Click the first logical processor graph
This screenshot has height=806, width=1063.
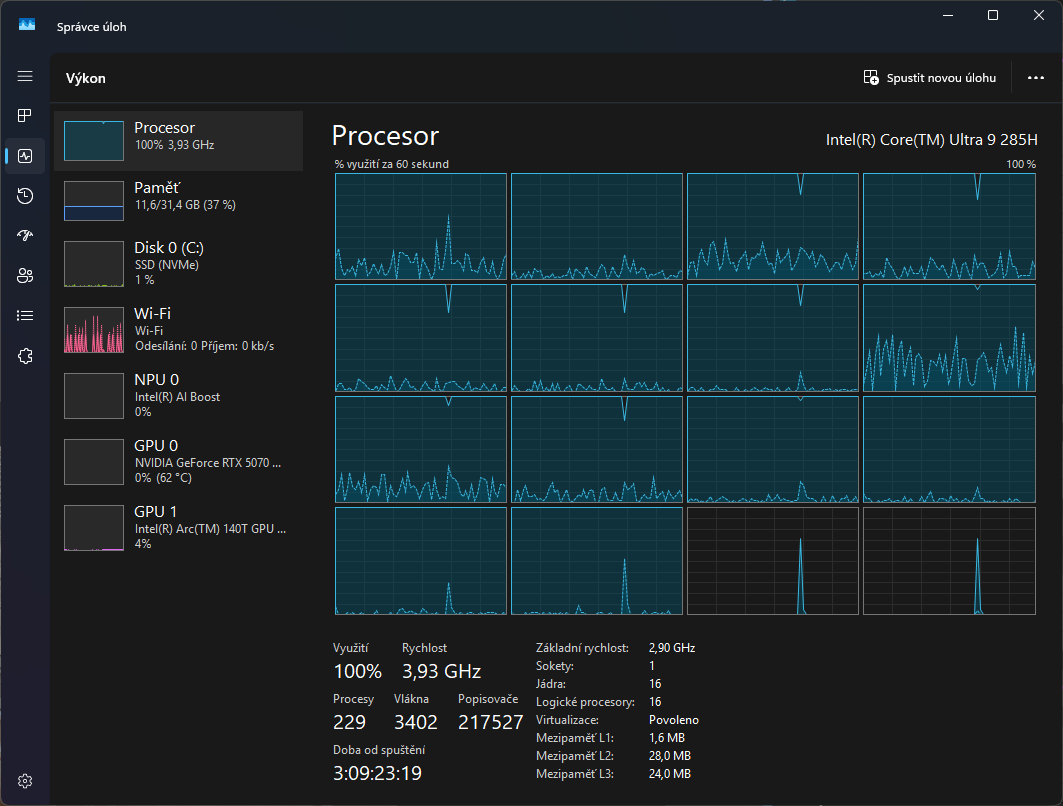coord(421,226)
